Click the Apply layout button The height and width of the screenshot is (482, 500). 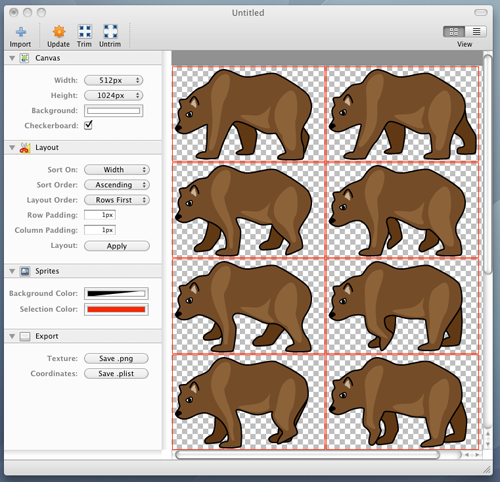pyautogui.click(x=117, y=246)
